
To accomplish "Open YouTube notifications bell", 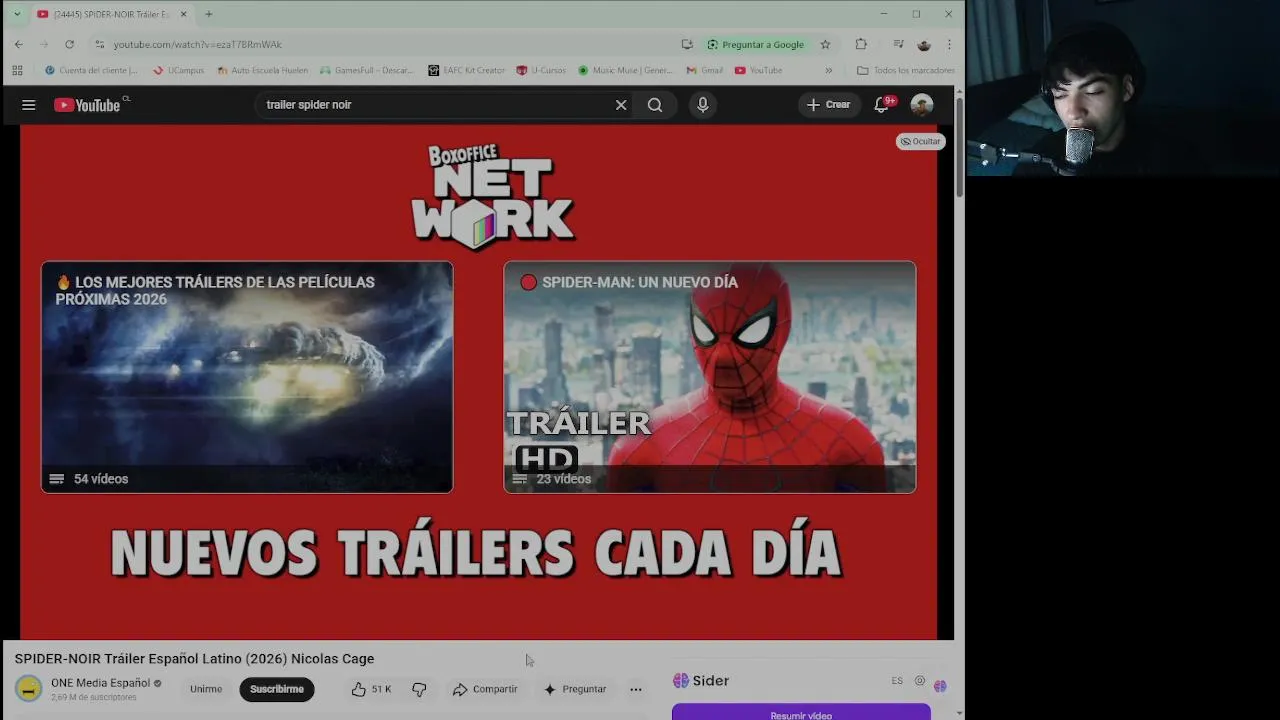I will (x=882, y=105).
